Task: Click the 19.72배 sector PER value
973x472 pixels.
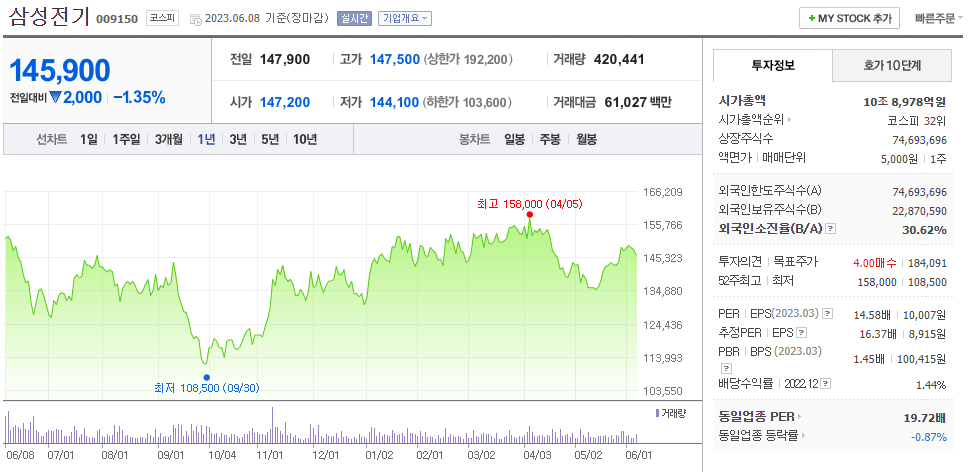Action: point(925,417)
